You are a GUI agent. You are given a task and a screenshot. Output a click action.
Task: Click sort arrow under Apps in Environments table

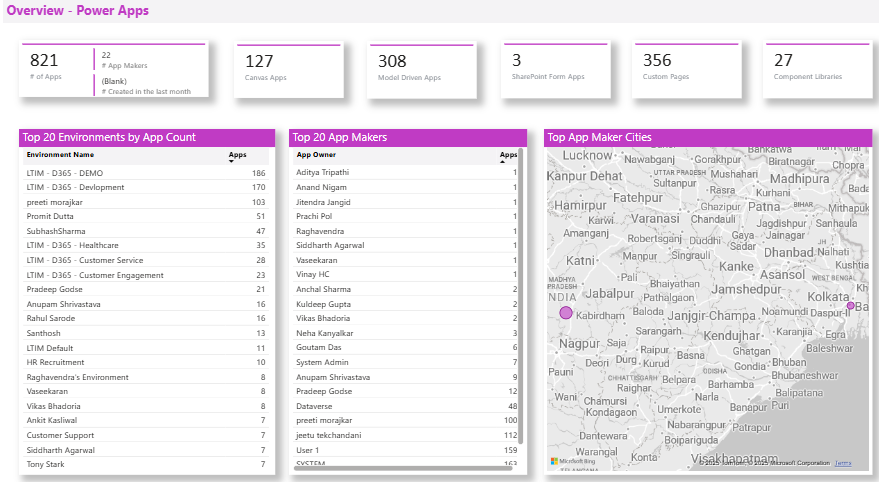coord(232,162)
